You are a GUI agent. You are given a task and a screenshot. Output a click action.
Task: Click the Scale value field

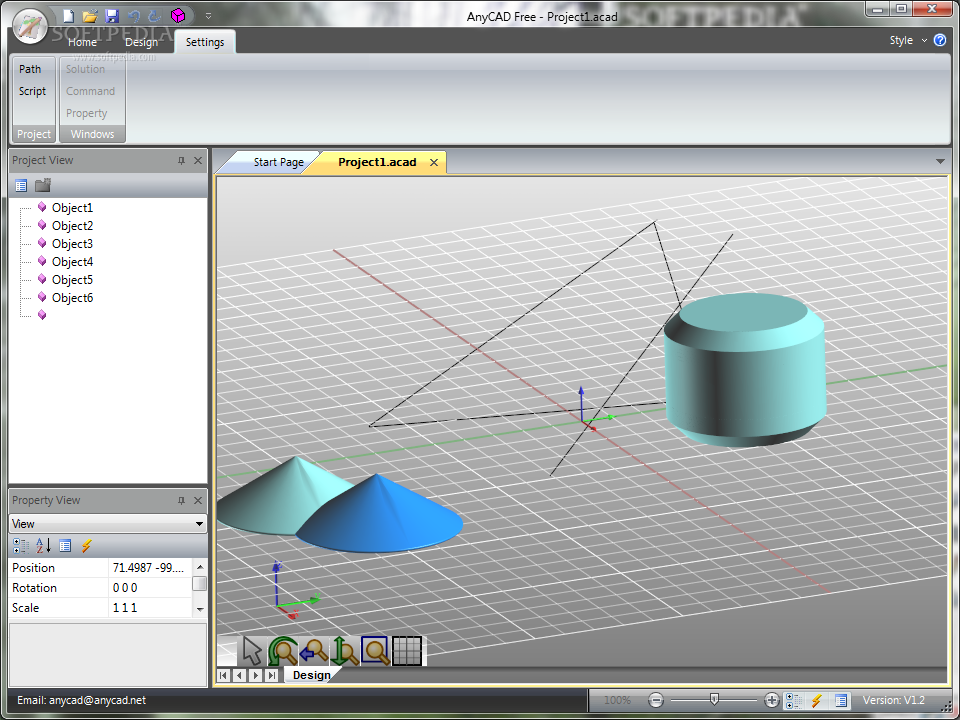(150, 608)
